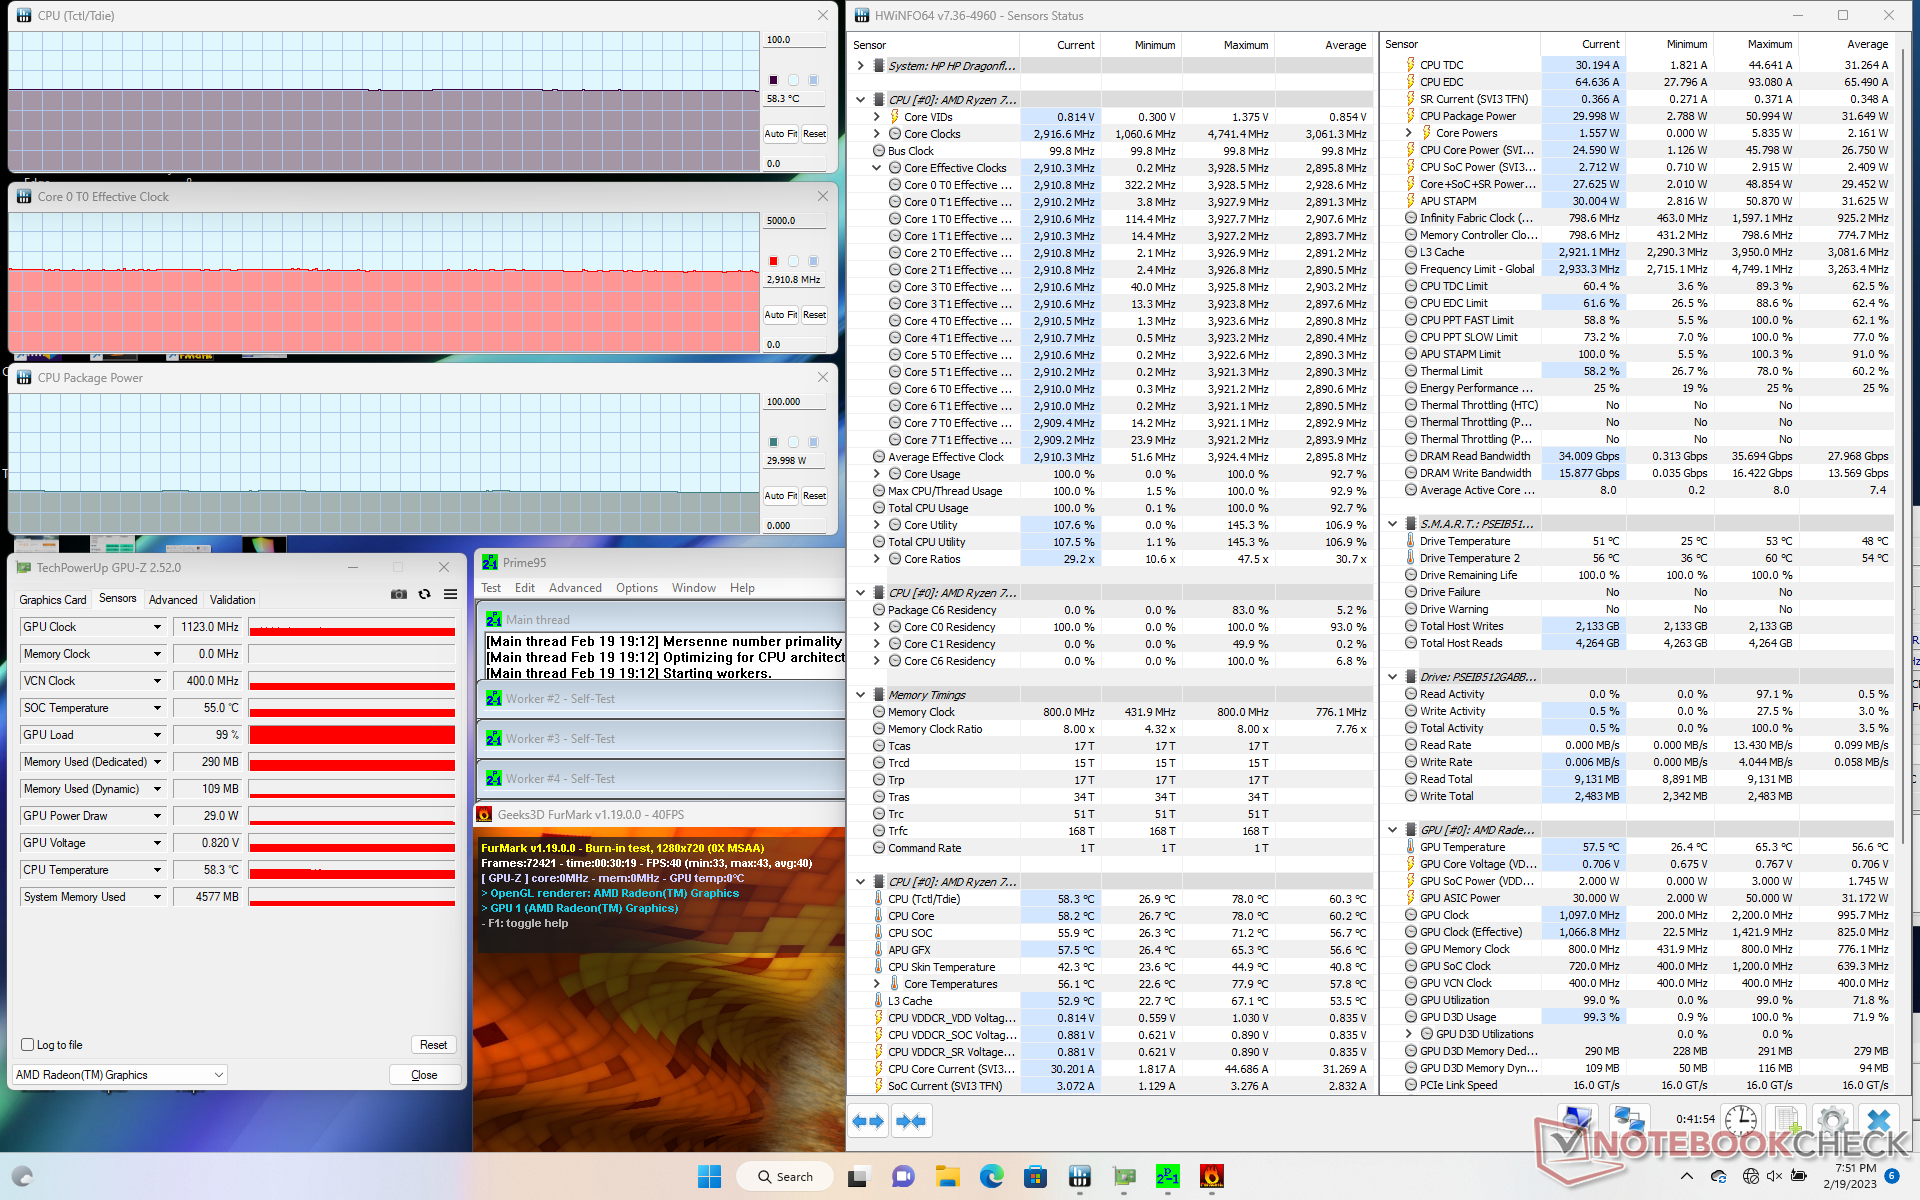Open the Prime95 Advanced menu
1920x1200 pixels.
coord(575,588)
